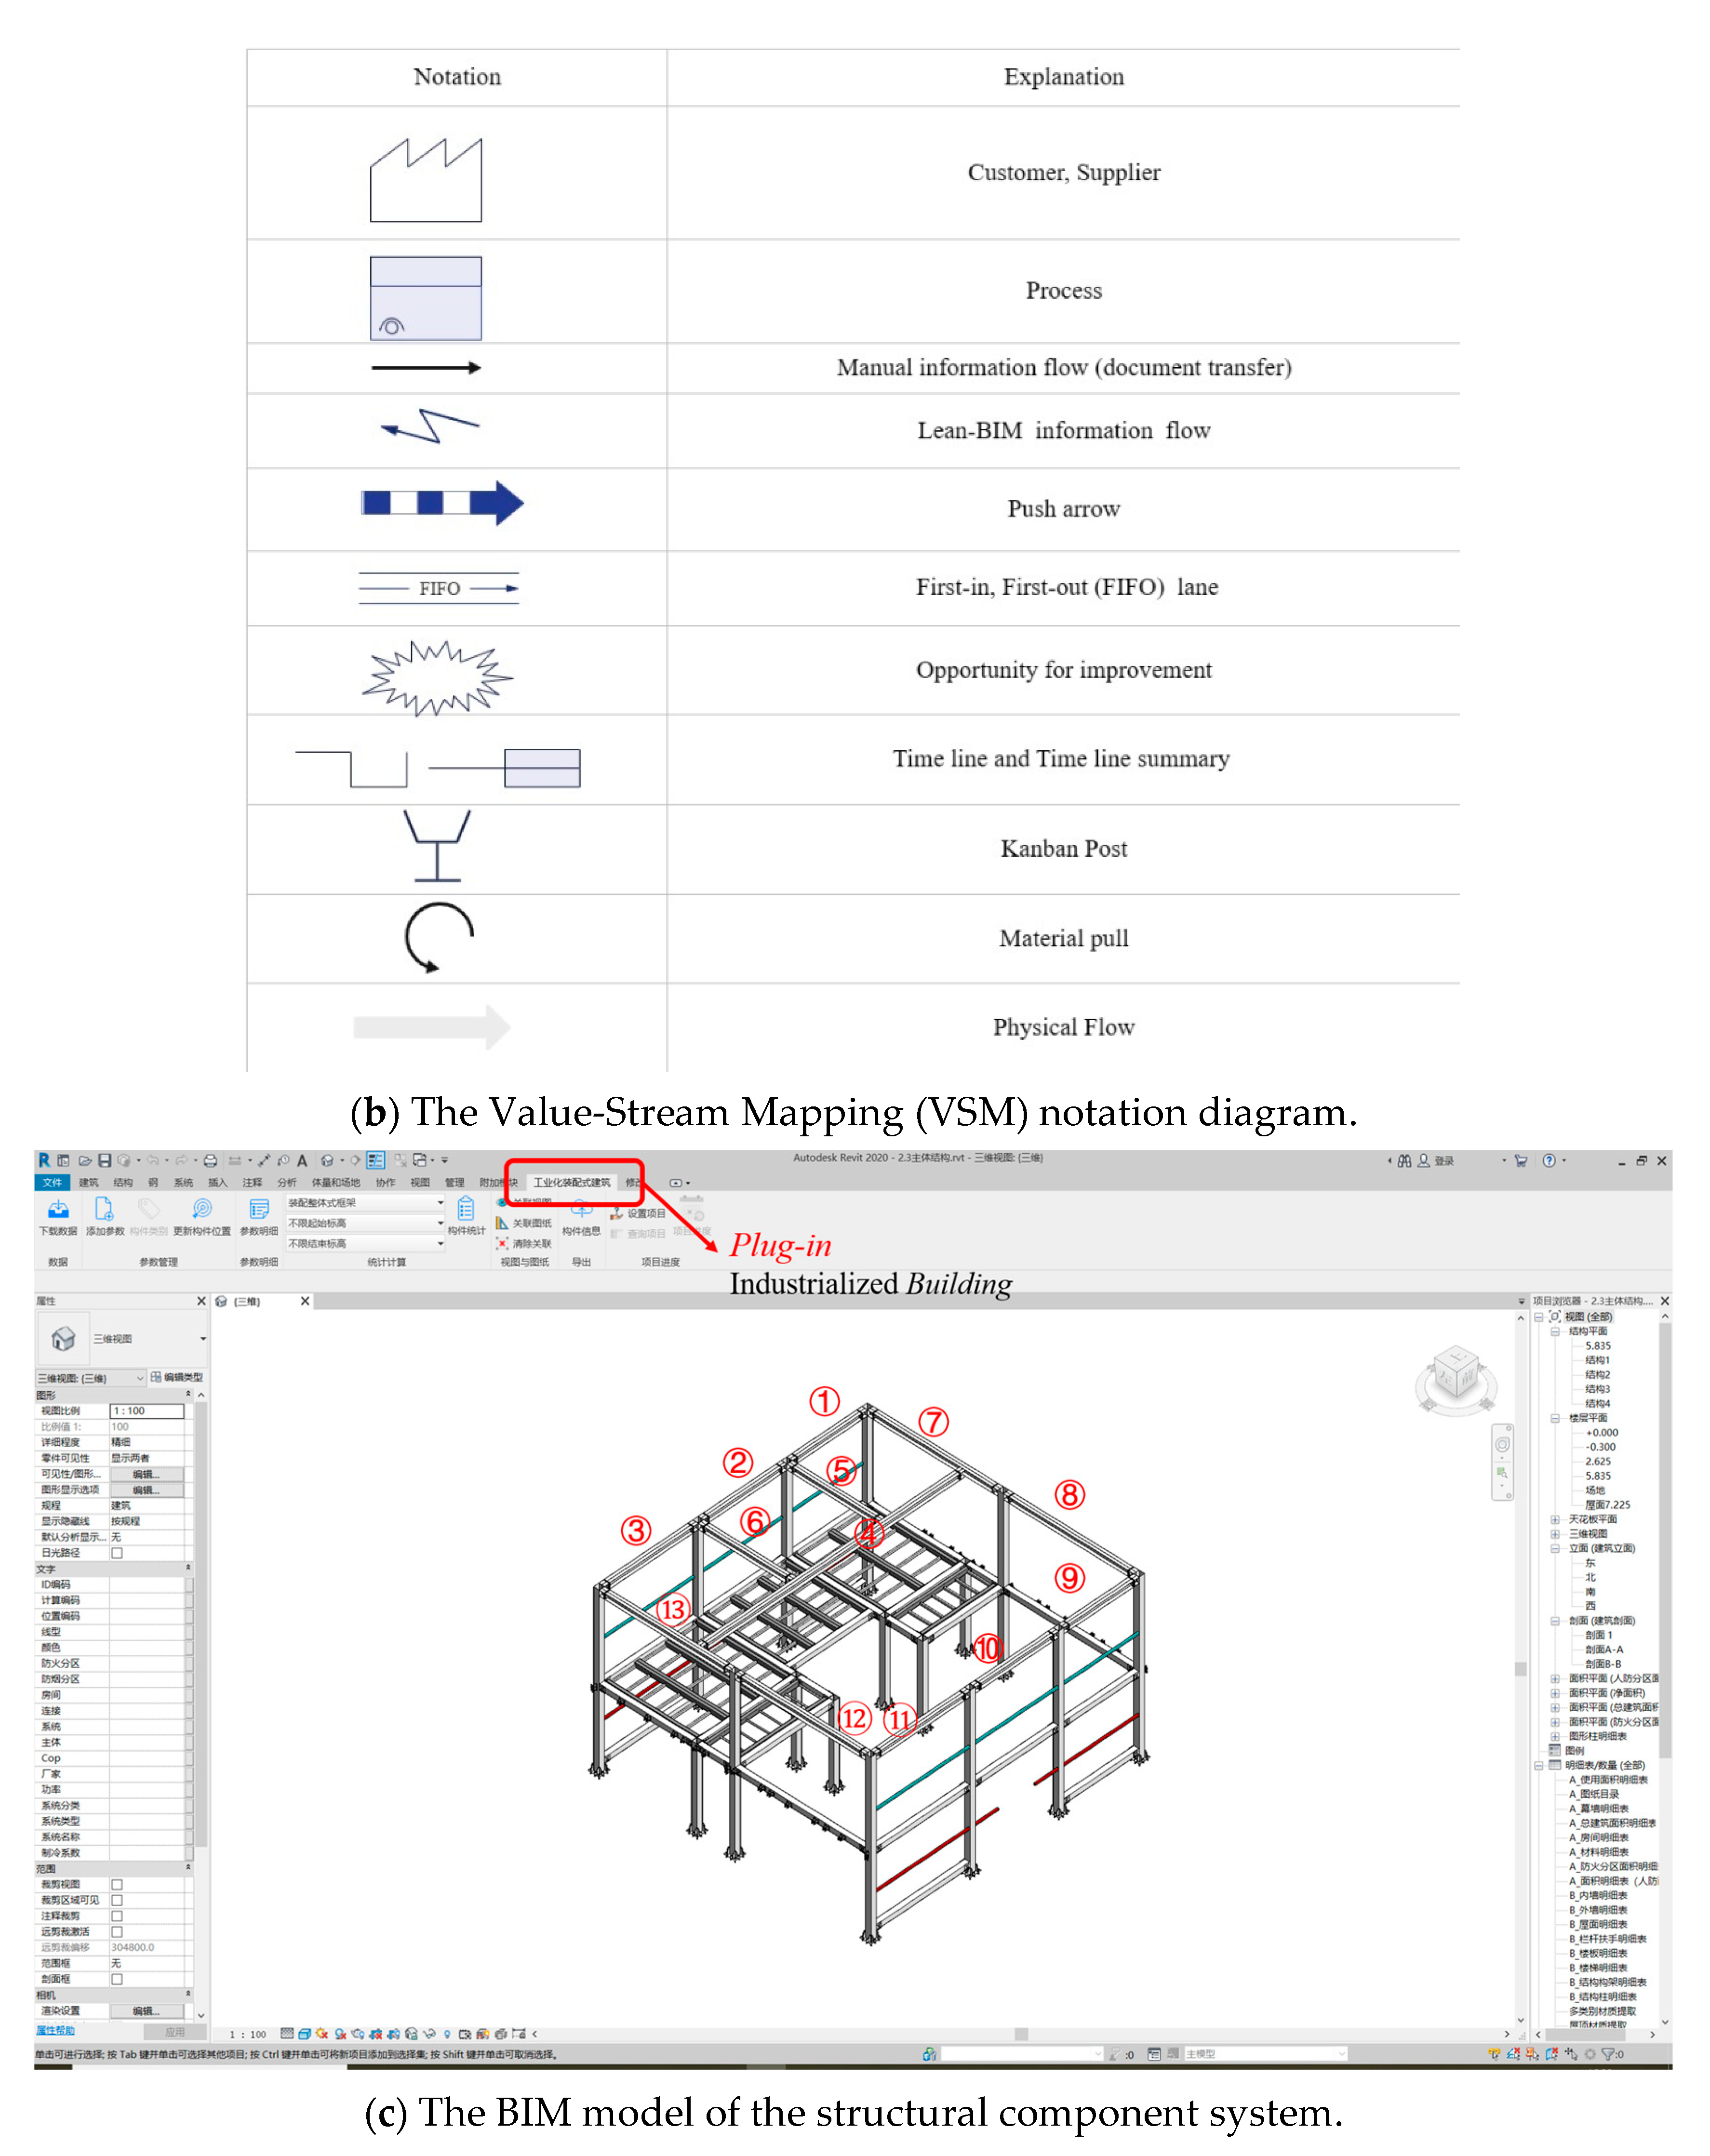Check the 裁剪视图 crop view checkbox
1710x2156 pixels.
(x=117, y=1885)
